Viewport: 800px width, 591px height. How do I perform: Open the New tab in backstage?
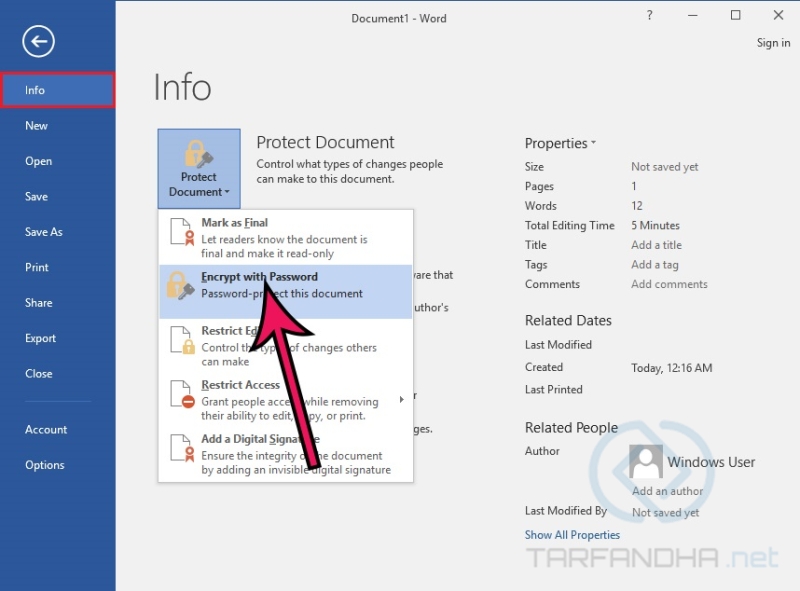(x=58, y=126)
